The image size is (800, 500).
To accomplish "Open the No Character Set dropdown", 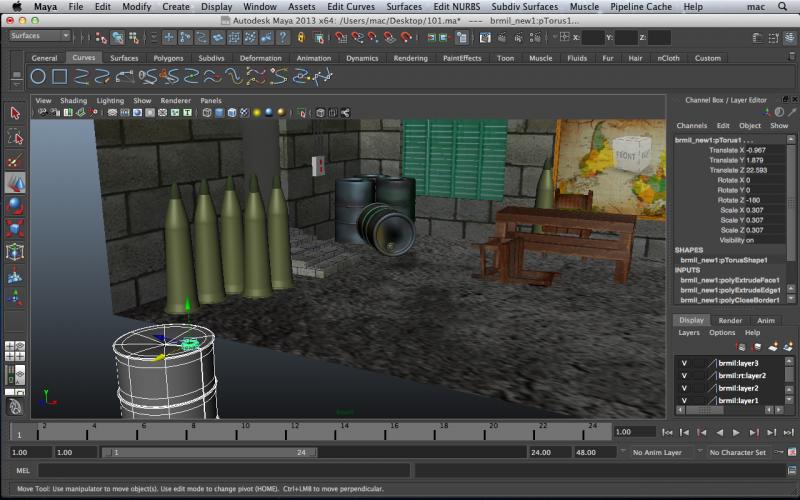I will click(735, 452).
